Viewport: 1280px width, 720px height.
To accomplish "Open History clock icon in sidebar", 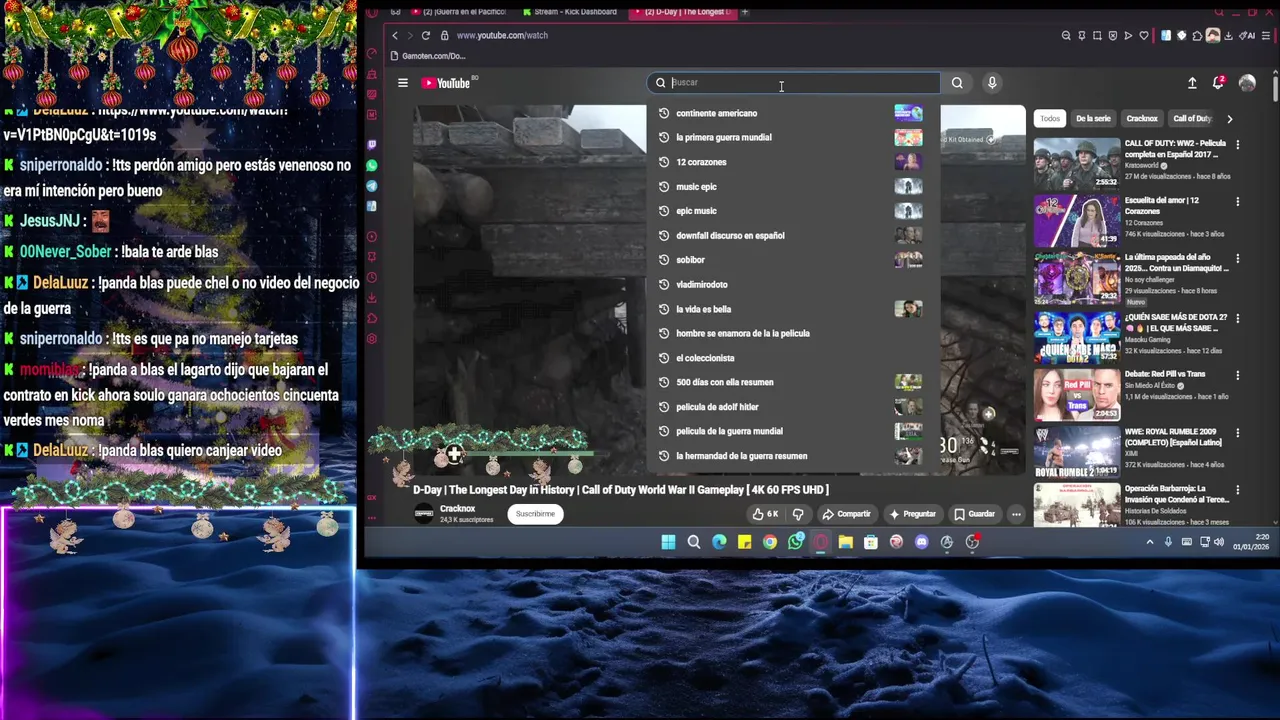I will (x=372, y=277).
